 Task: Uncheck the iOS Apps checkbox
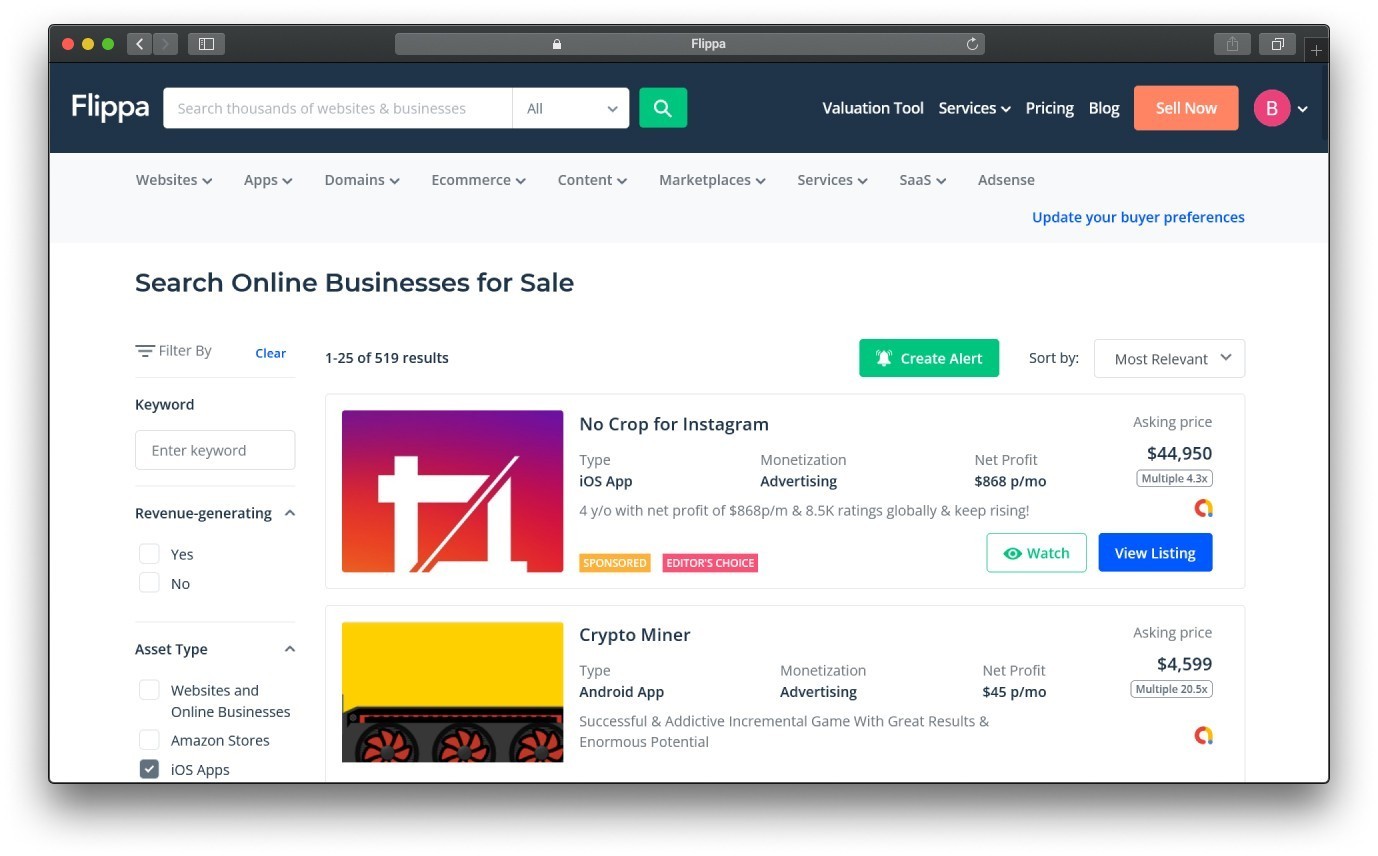pos(149,769)
